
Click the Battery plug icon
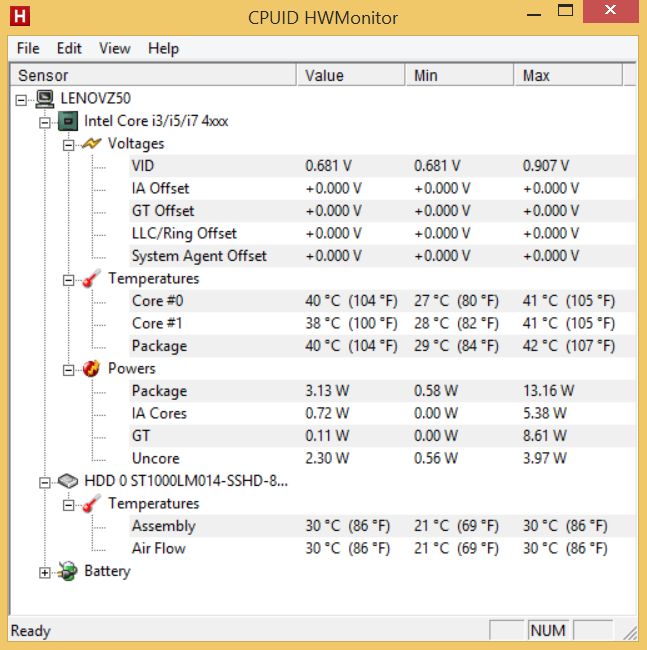[x=68, y=571]
